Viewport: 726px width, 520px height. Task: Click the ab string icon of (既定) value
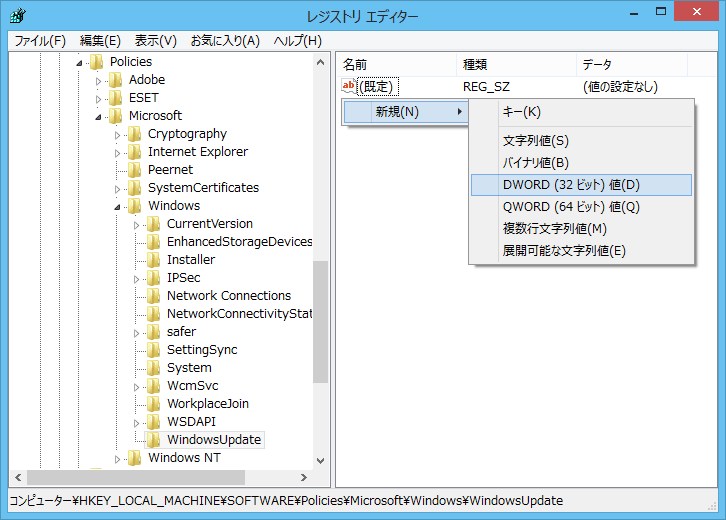[349, 86]
